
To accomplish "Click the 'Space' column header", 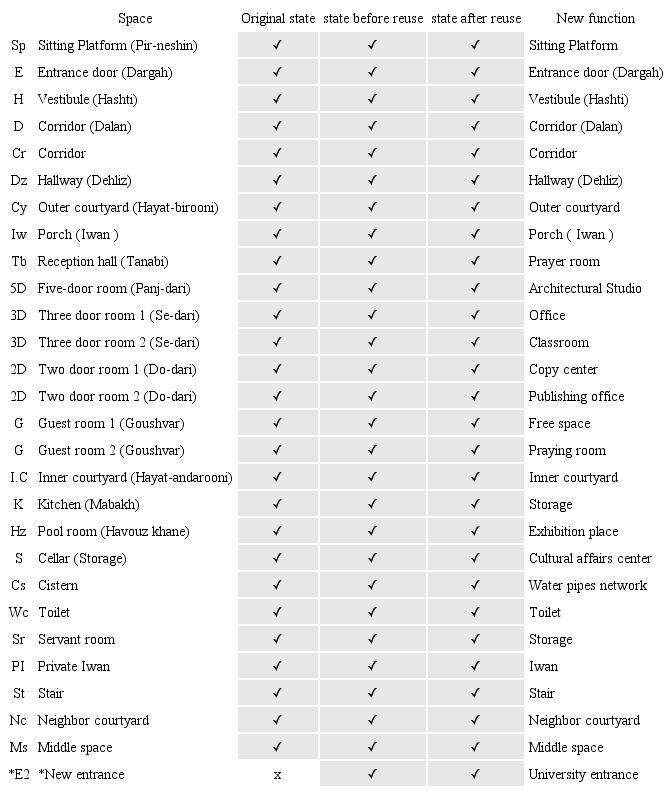I will click(x=135, y=18).
